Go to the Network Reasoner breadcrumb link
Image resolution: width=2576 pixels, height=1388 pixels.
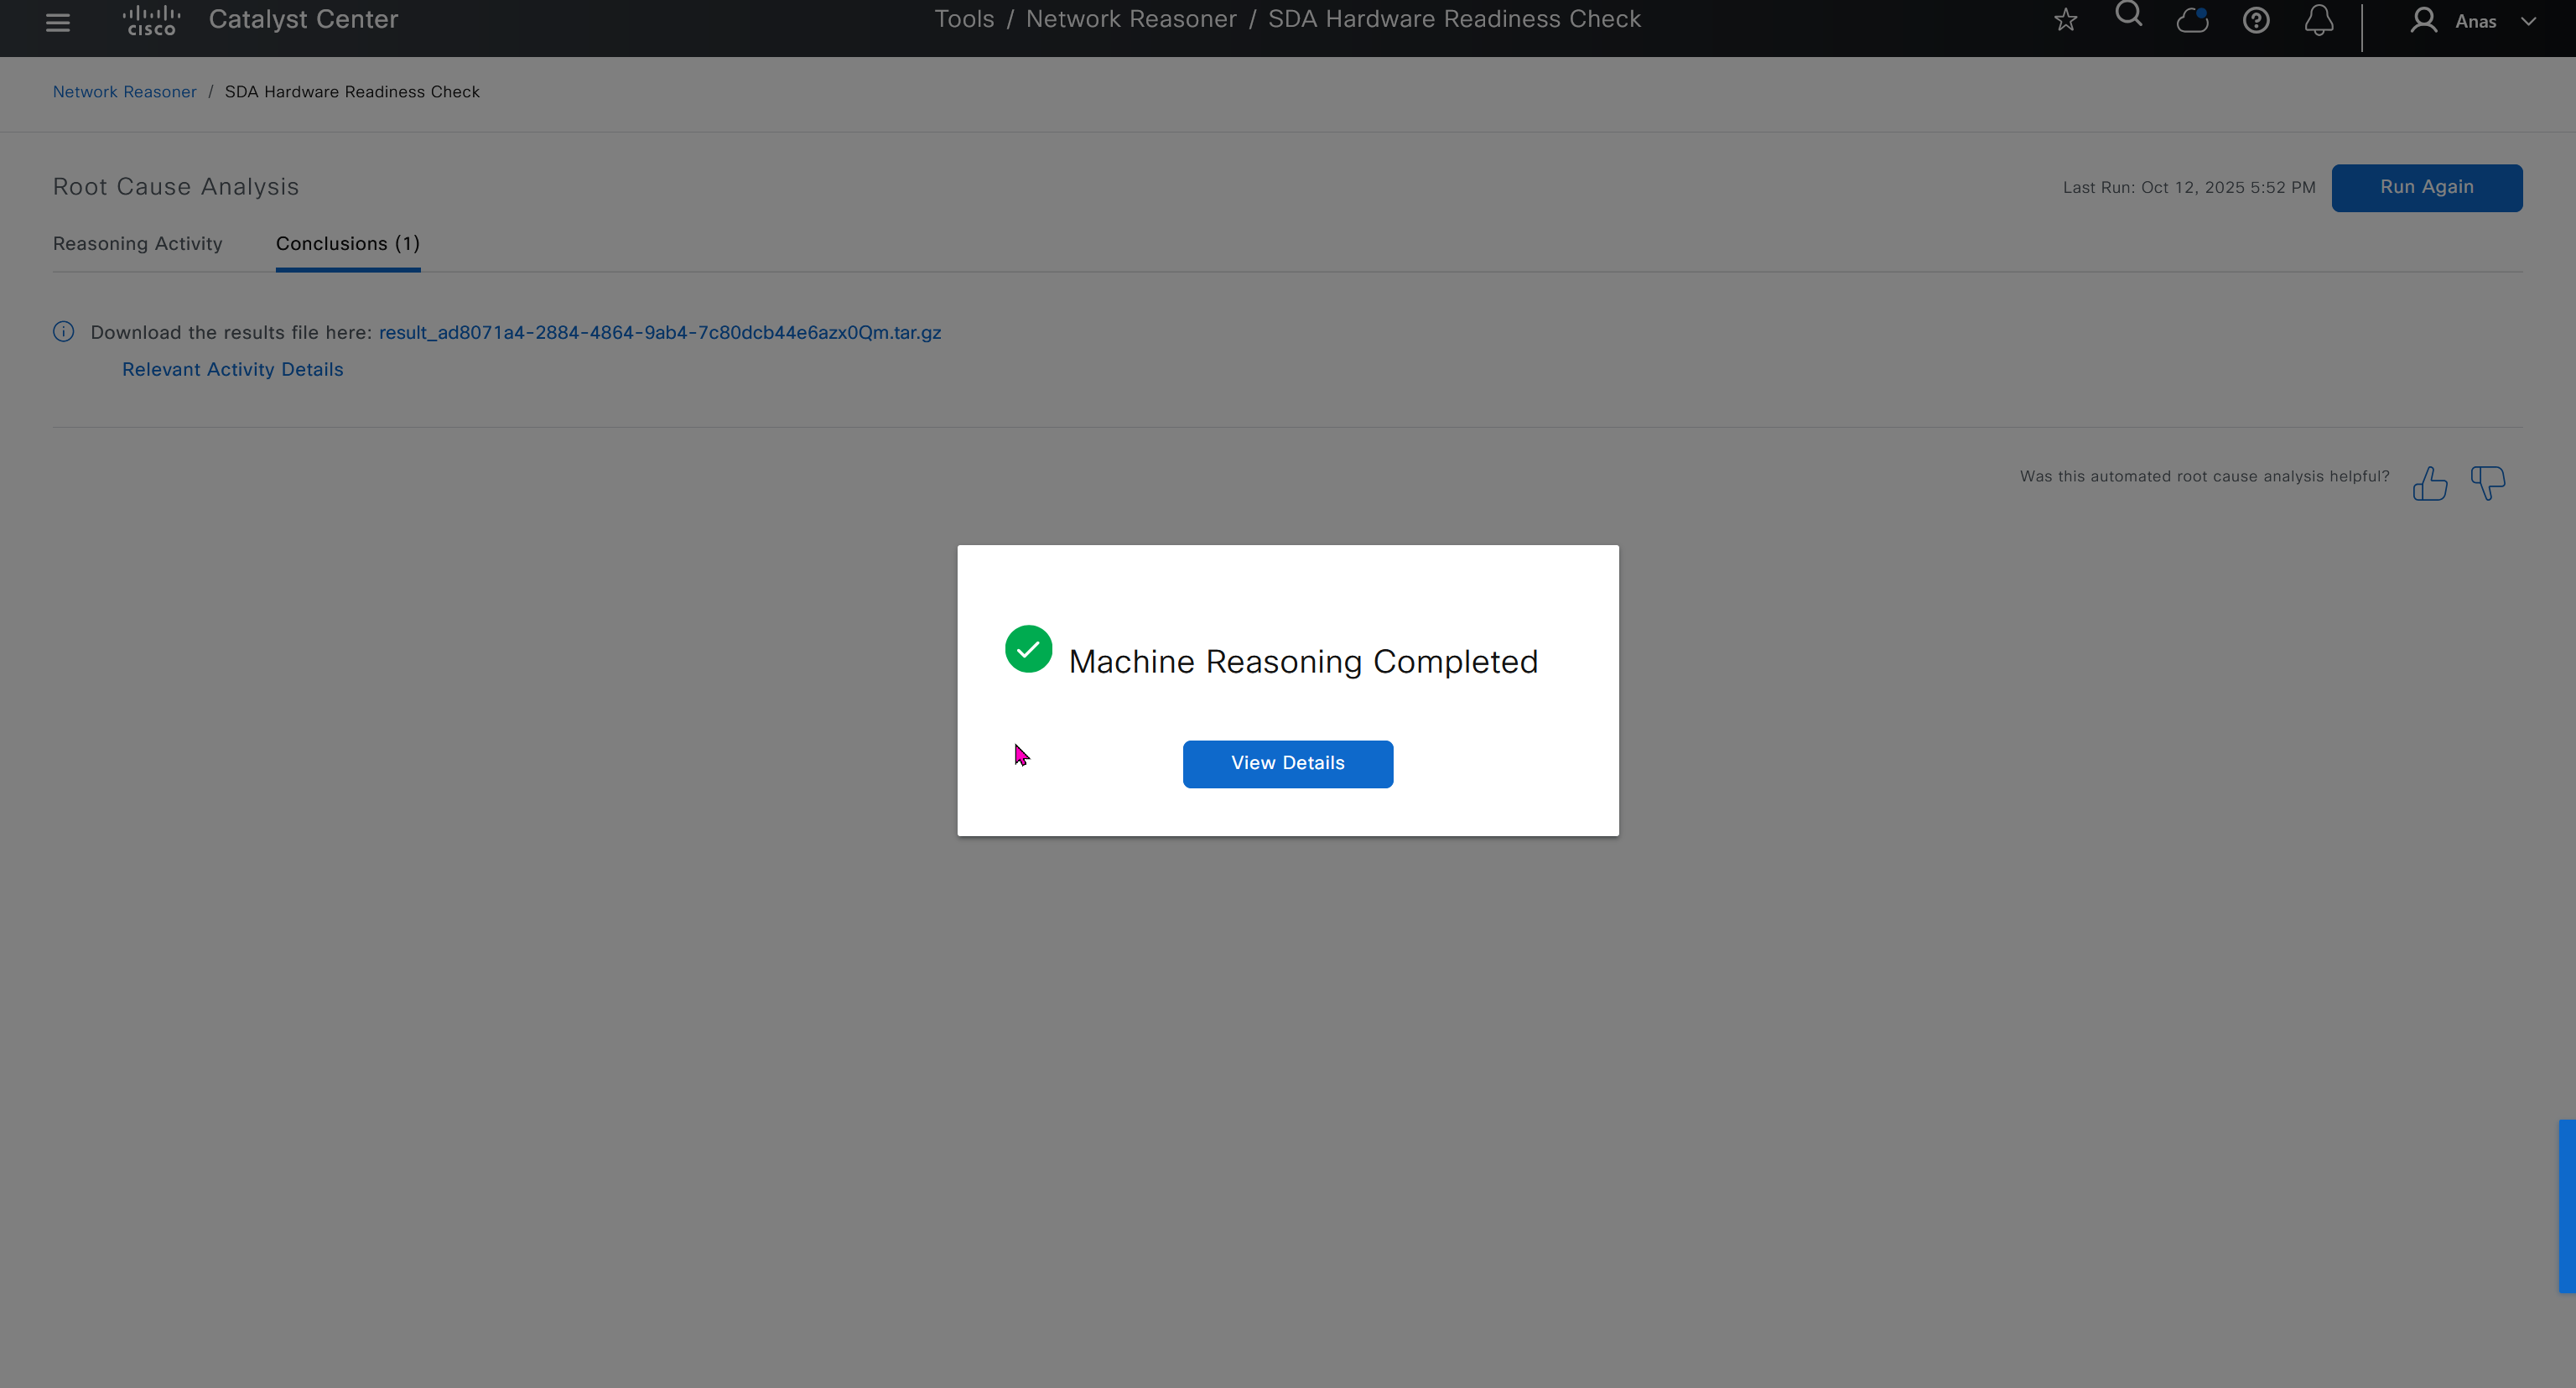[124, 92]
